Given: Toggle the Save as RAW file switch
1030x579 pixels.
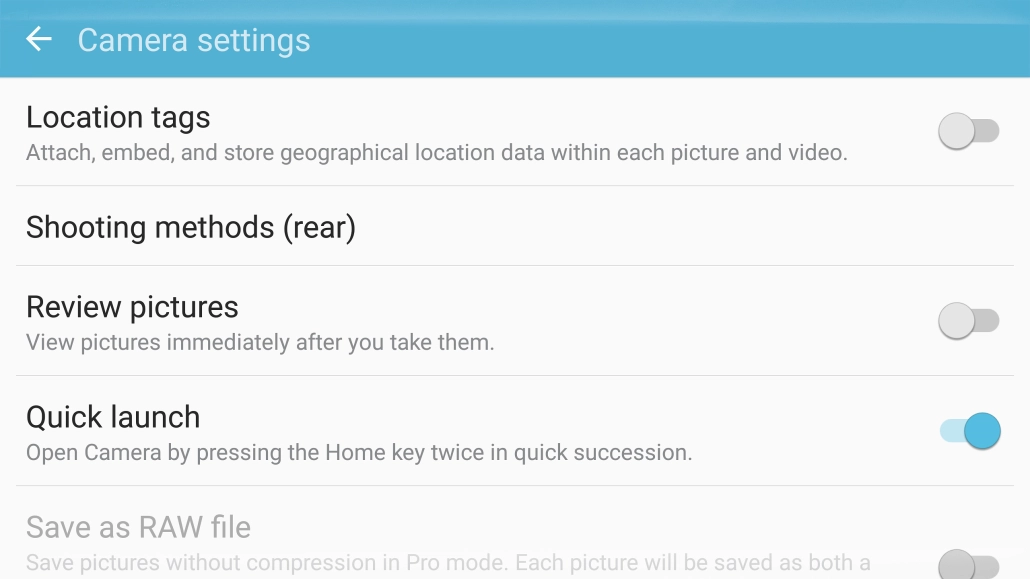Looking at the screenshot, I should coord(968,564).
